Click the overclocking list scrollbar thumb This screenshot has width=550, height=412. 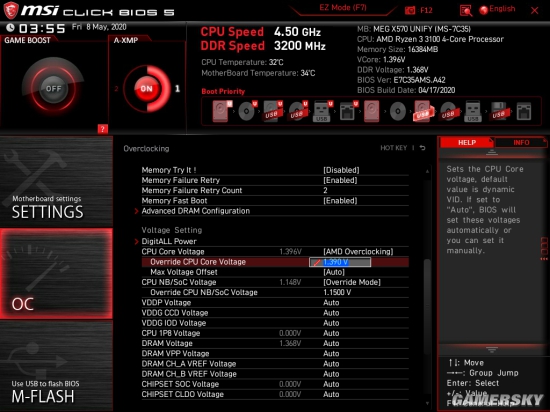[x=427, y=307]
